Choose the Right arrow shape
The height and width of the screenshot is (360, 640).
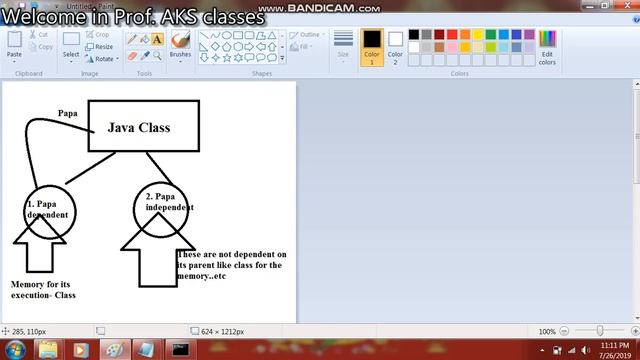[249, 47]
